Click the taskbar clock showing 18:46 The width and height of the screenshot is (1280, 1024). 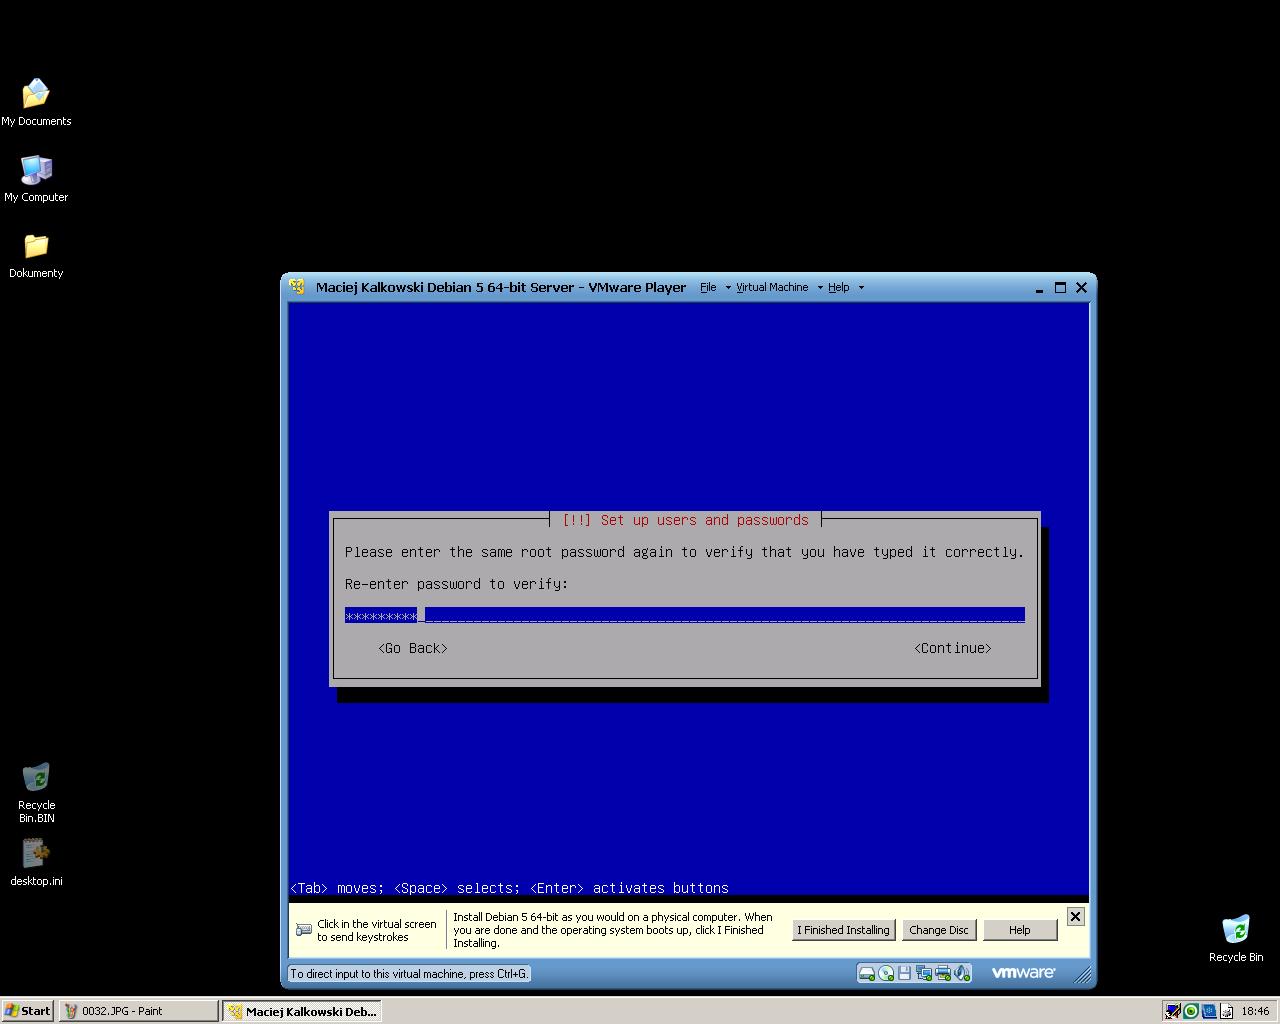[x=1255, y=1011]
